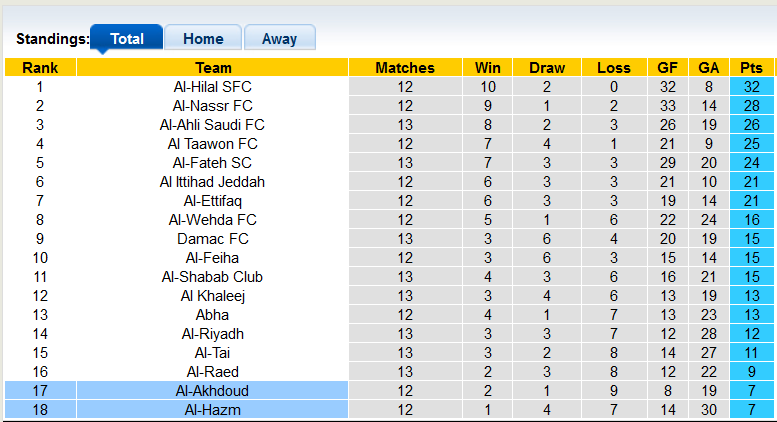Click the Draw column header
The image size is (777, 422).
[x=547, y=68]
